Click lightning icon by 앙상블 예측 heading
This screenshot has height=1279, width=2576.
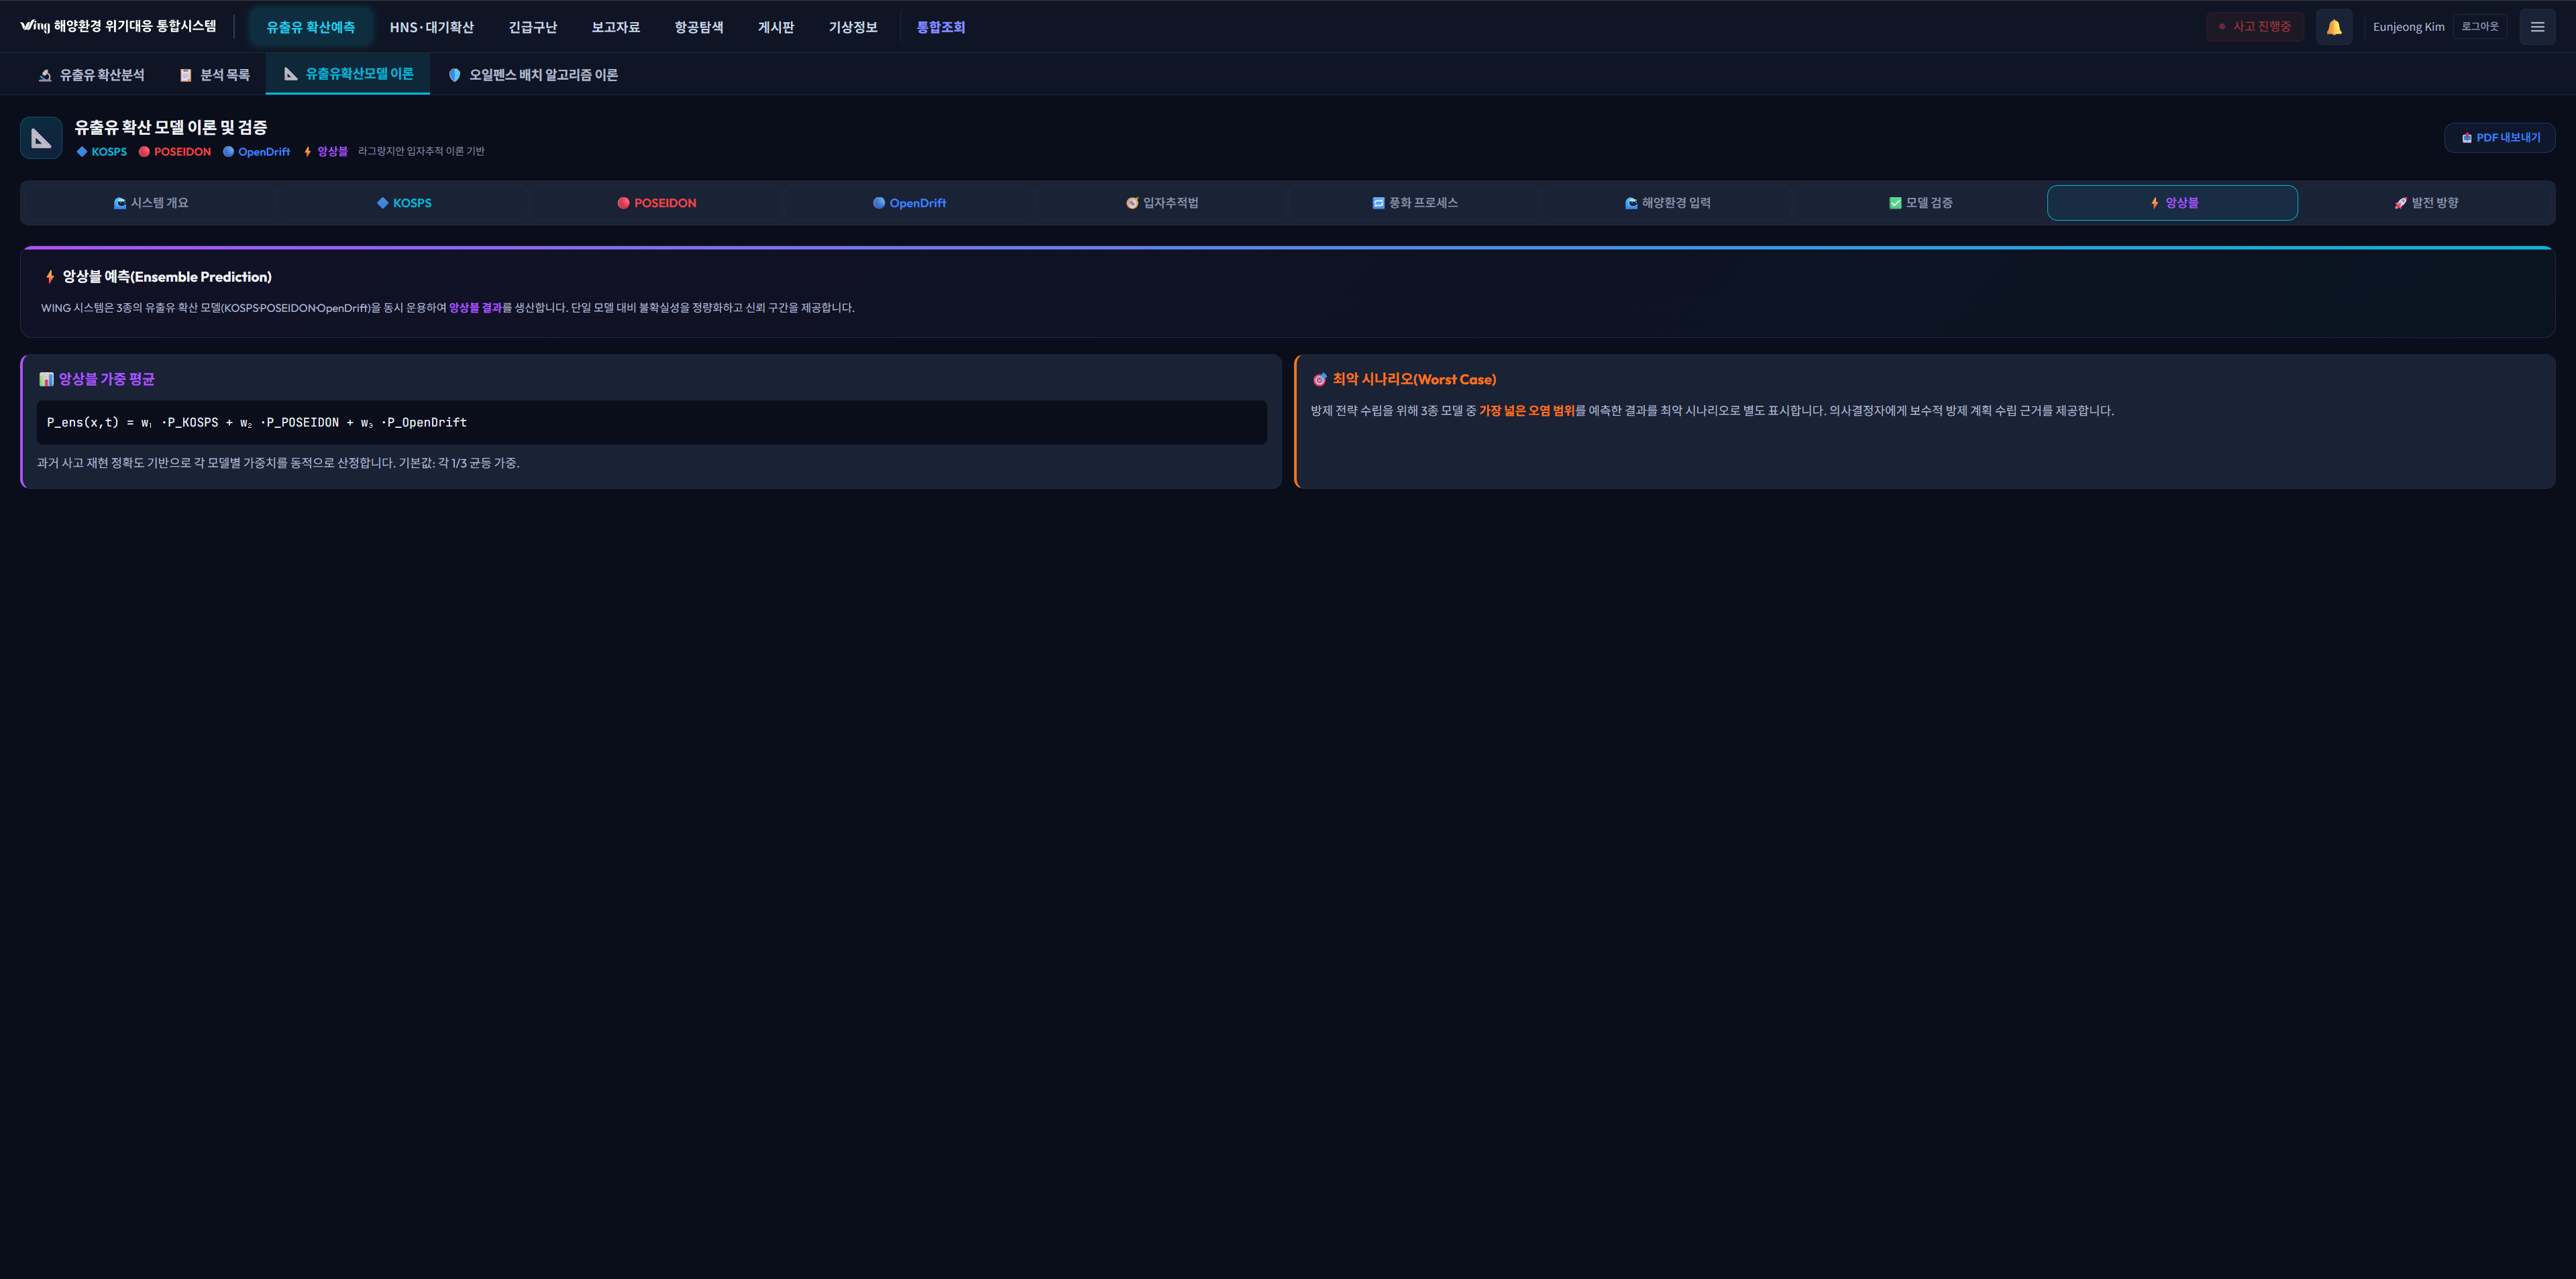(x=50, y=277)
